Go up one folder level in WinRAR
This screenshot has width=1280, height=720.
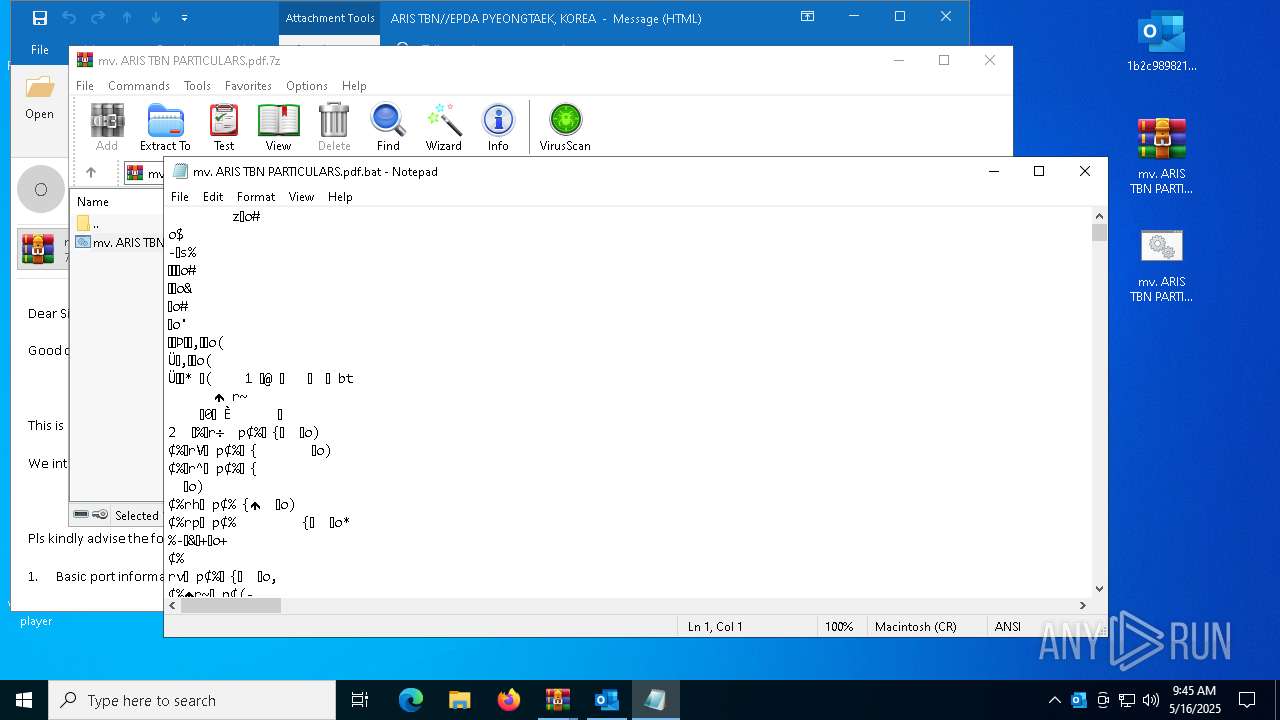point(91,173)
